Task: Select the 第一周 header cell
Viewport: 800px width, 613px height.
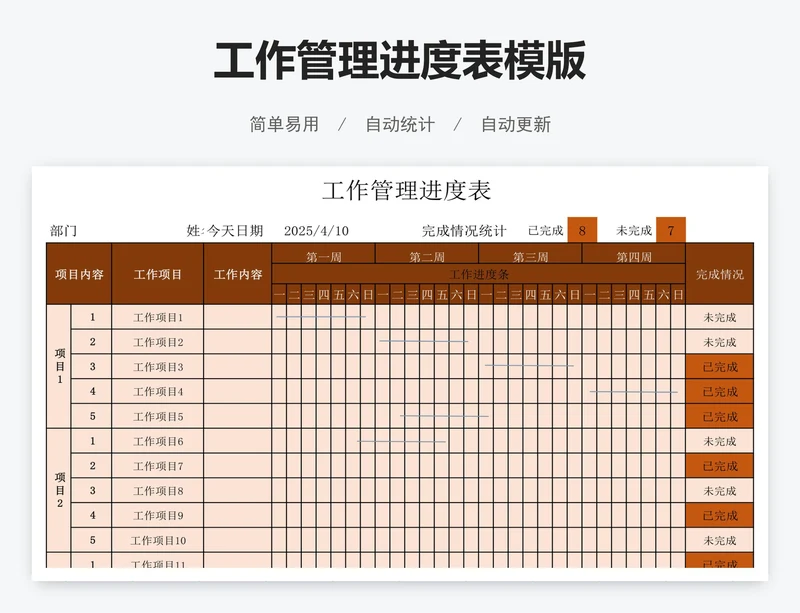Action: [x=323, y=254]
